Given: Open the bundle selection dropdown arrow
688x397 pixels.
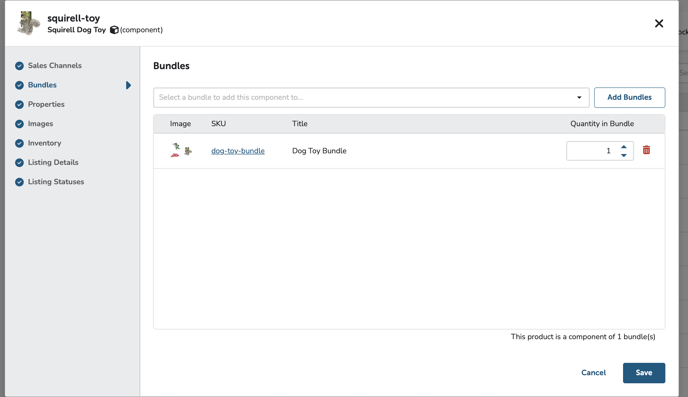Looking at the screenshot, I should (579, 97).
